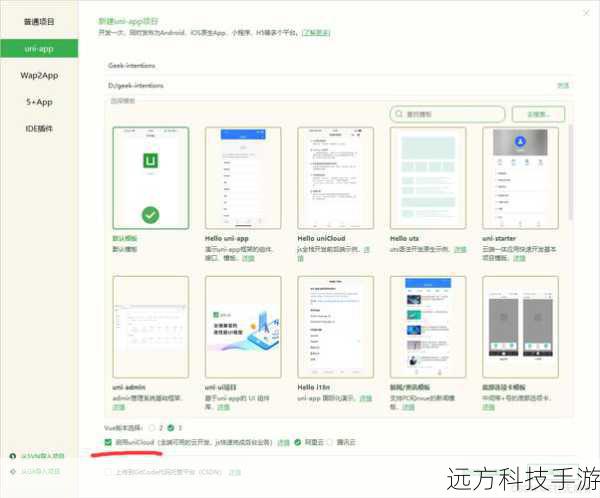
Task: Open the 详情 link beside the uniCloud option
Action: 283,442
